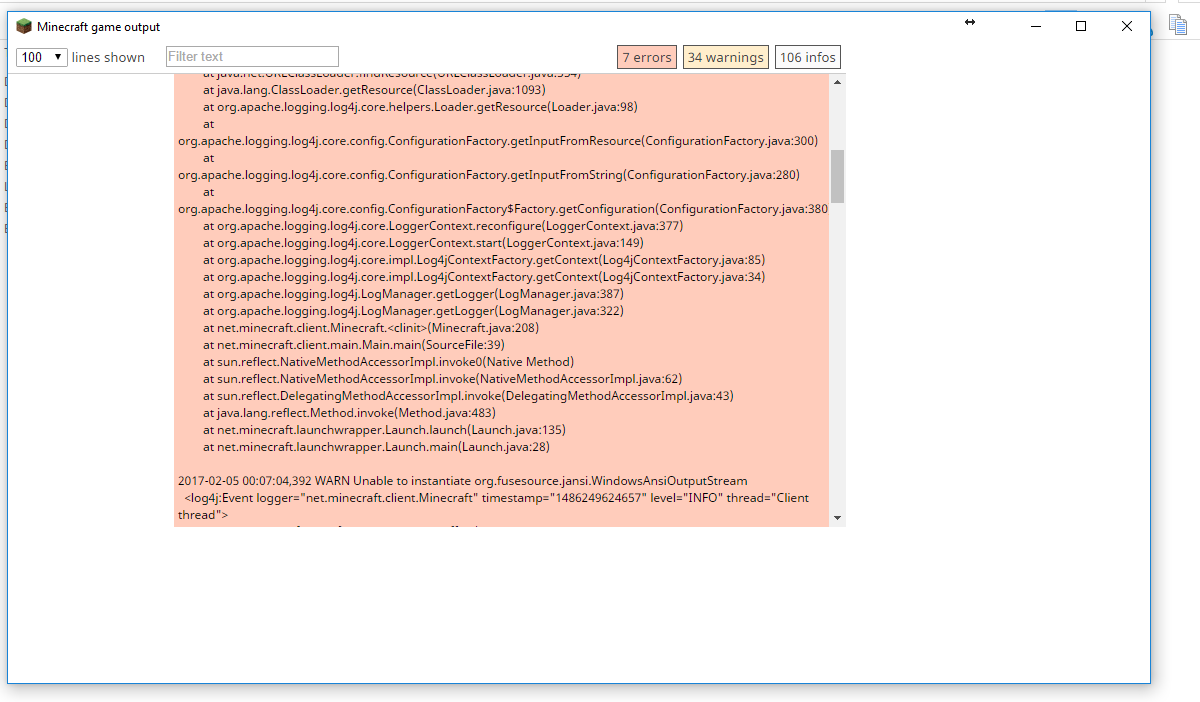
Task: Click the Minecraft.<clinit>(Minecraft.java:208) line
Action: [x=371, y=328]
